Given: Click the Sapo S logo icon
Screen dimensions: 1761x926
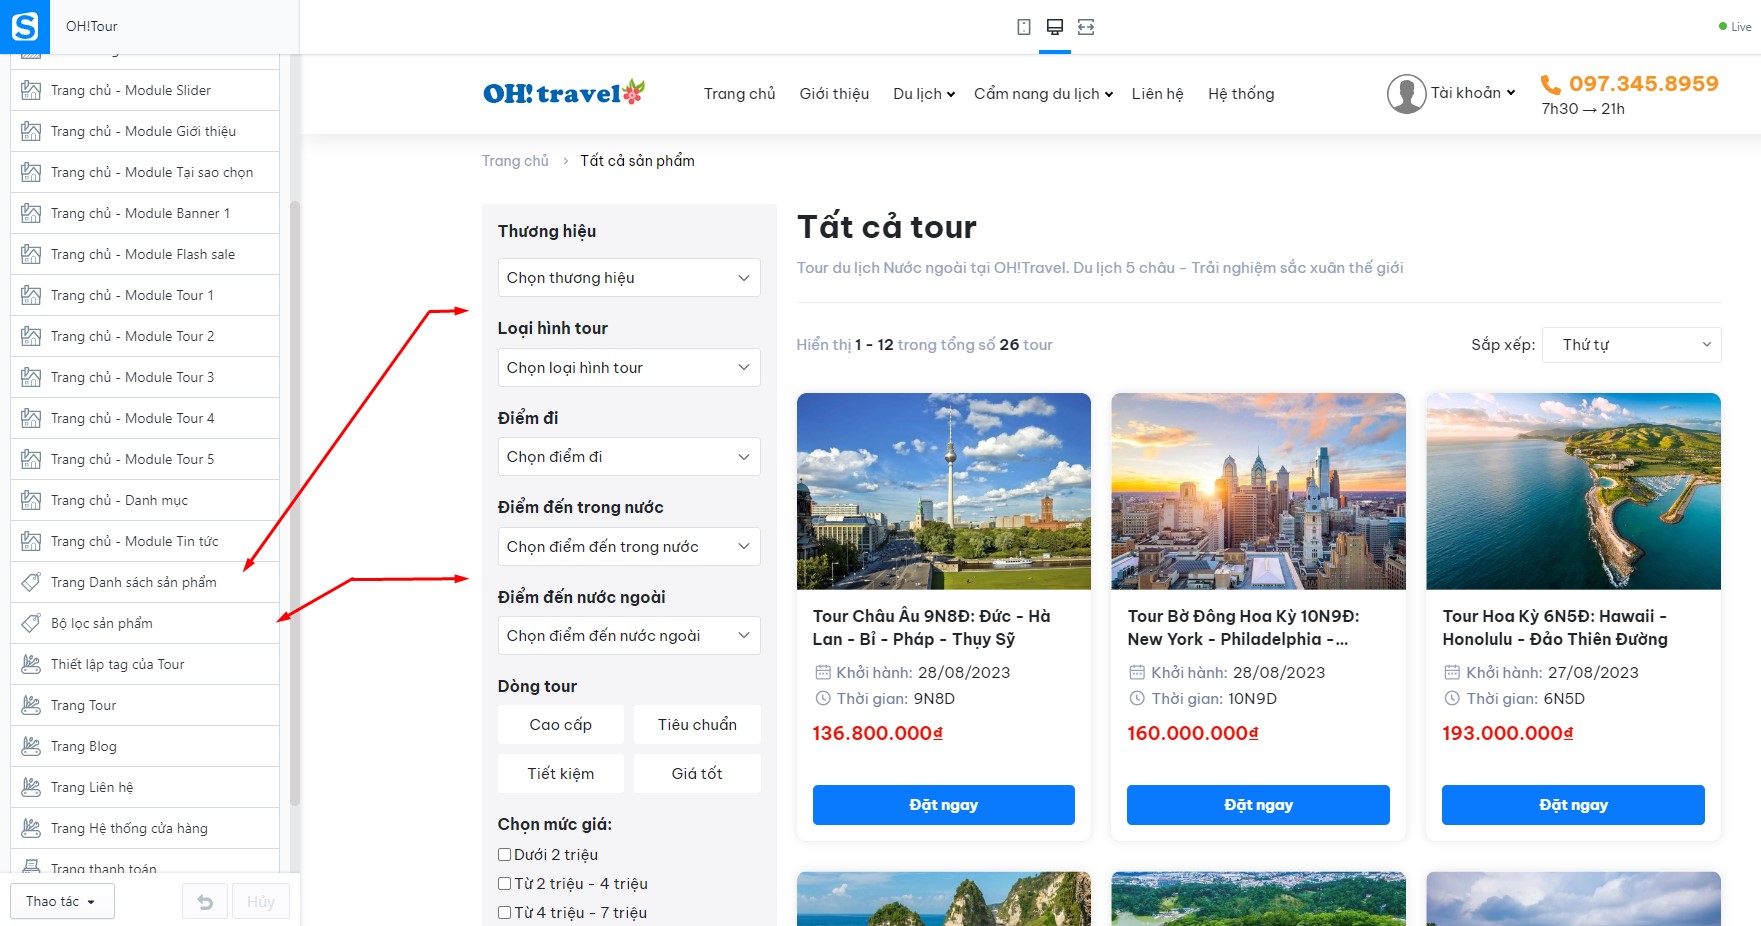Looking at the screenshot, I should coord(25,26).
